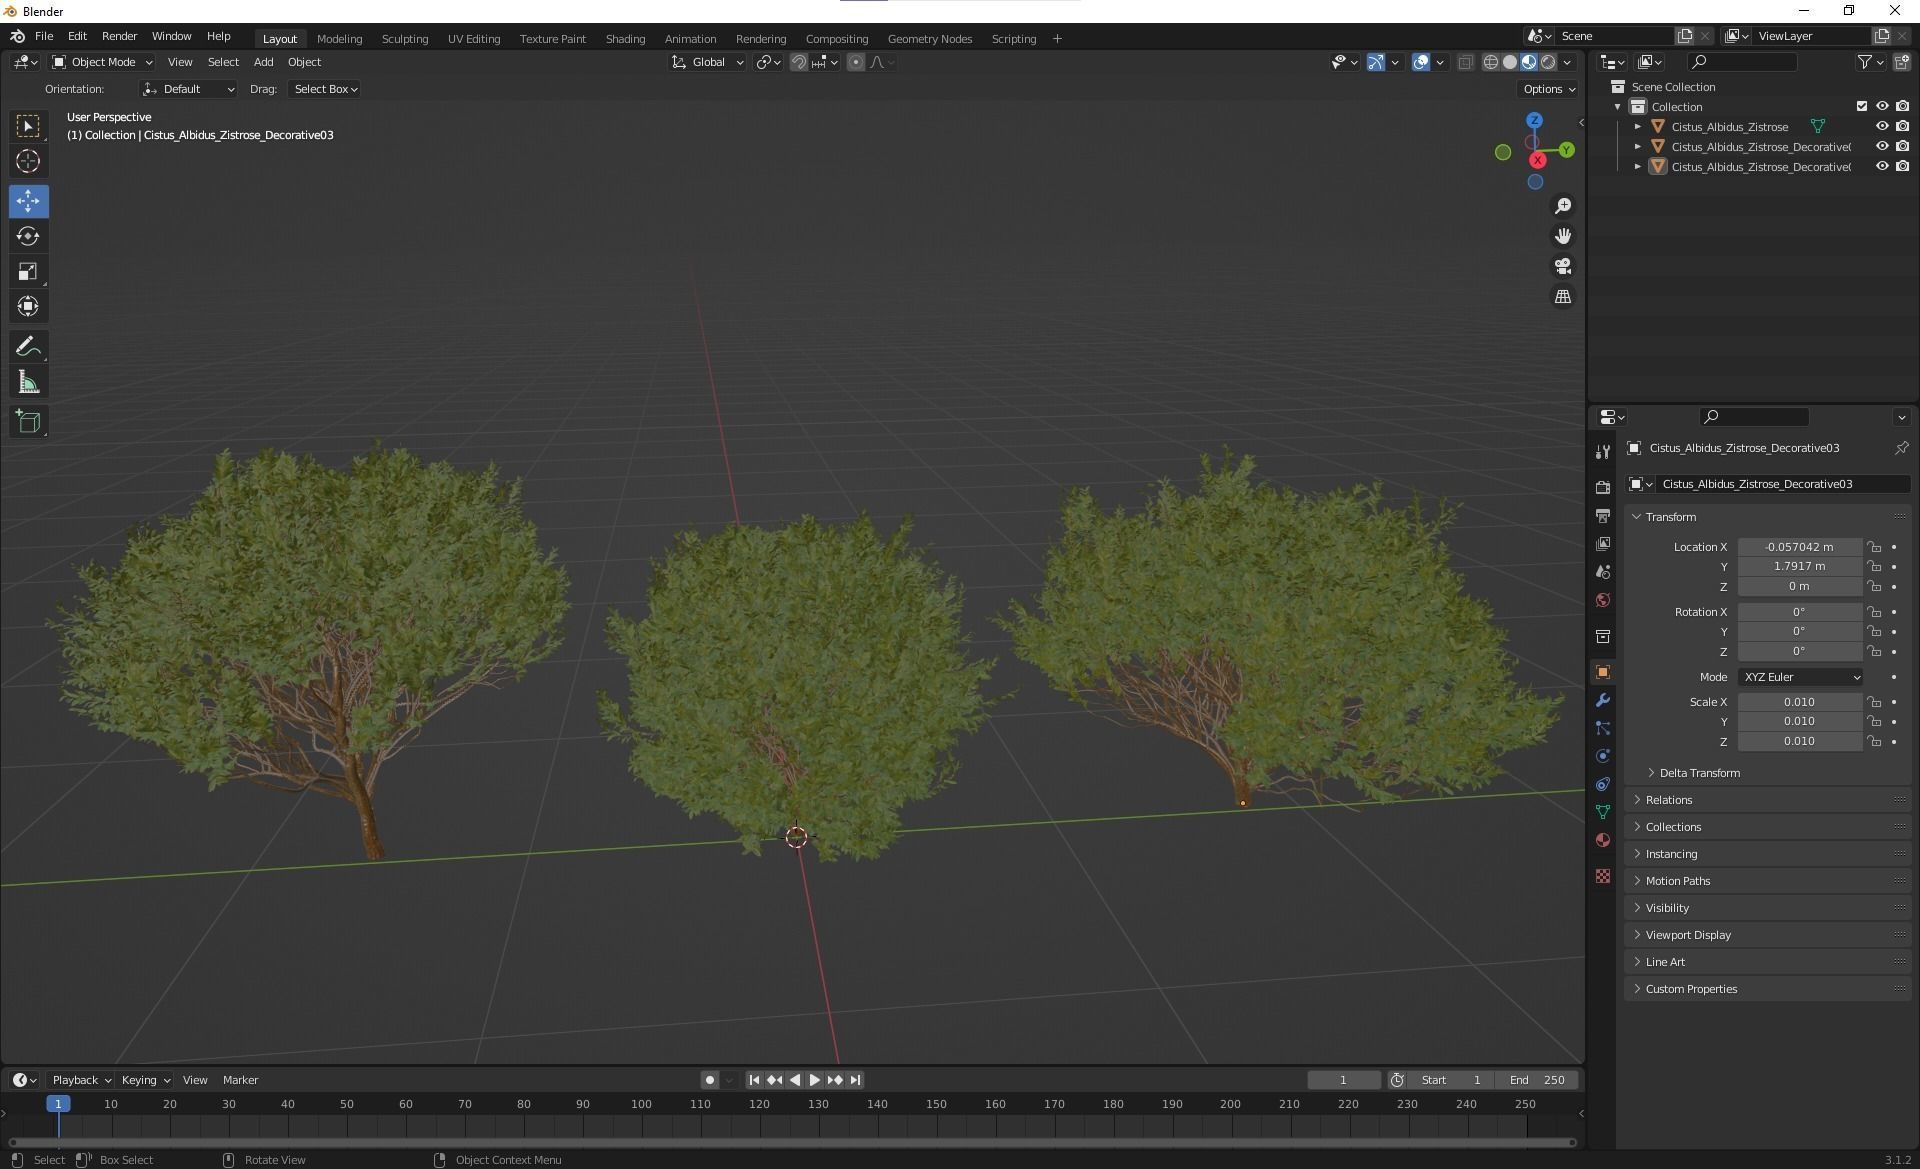Screen dimensions: 1920x1169
Task: Open Drag Select Box dropdown
Action: pyautogui.click(x=325, y=89)
